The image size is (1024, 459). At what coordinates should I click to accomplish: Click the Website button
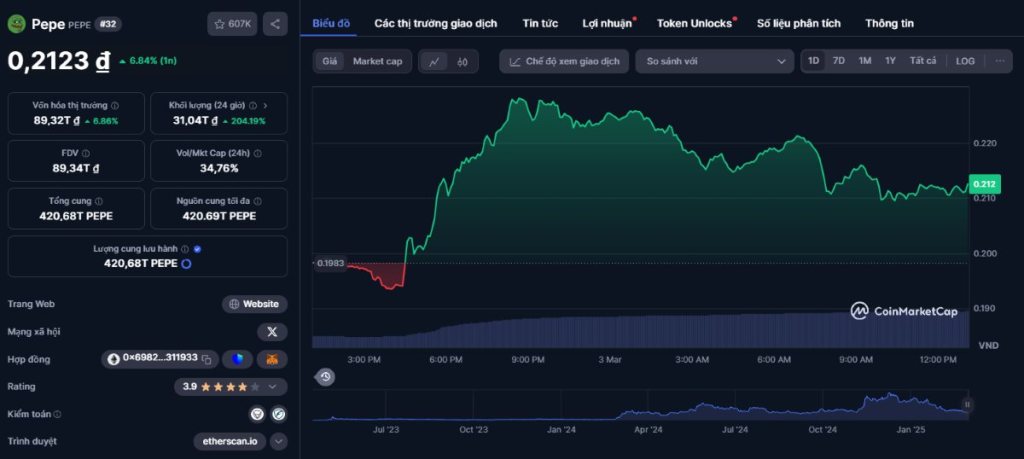point(255,304)
